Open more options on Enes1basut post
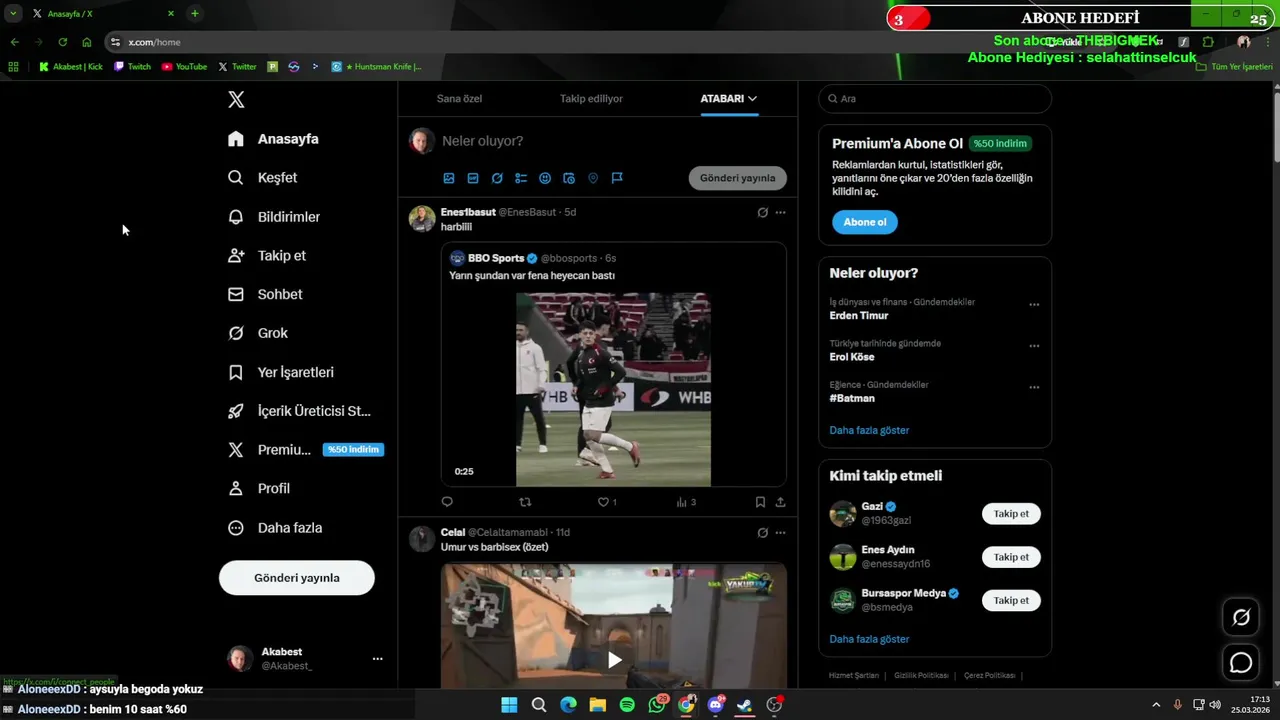The image size is (1280, 720). point(781,212)
